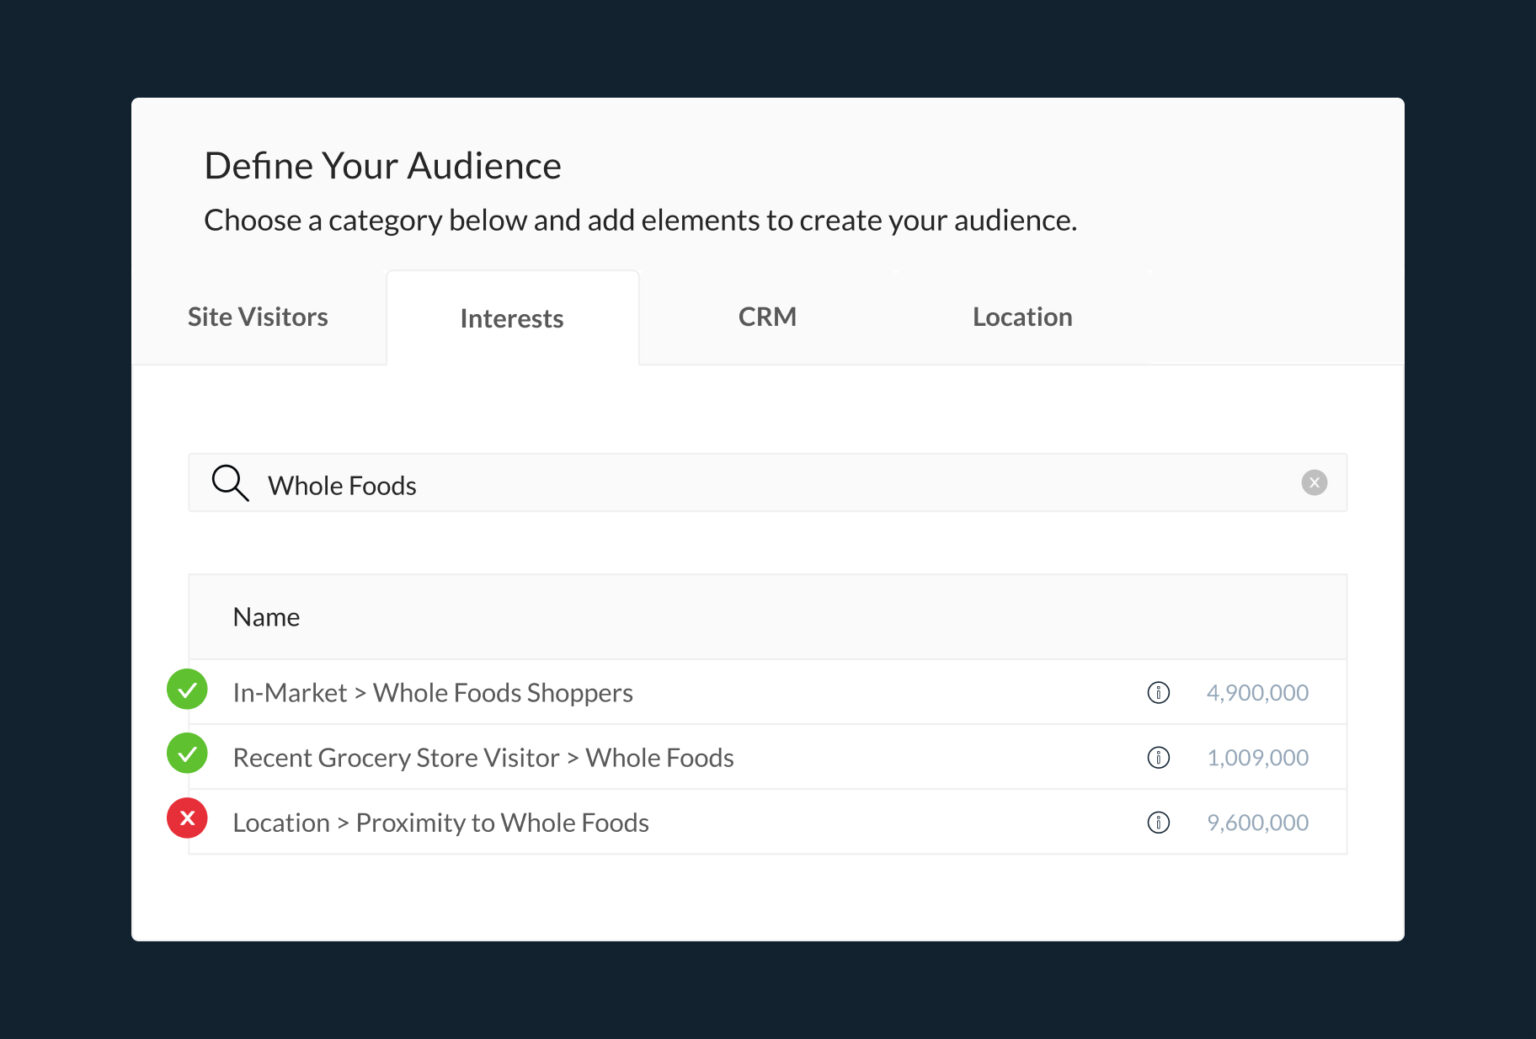The width and height of the screenshot is (1536, 1039).
Task: Click the green checkmark beside Recent Grocery Store Visitor
Action: tap(186, 754)
